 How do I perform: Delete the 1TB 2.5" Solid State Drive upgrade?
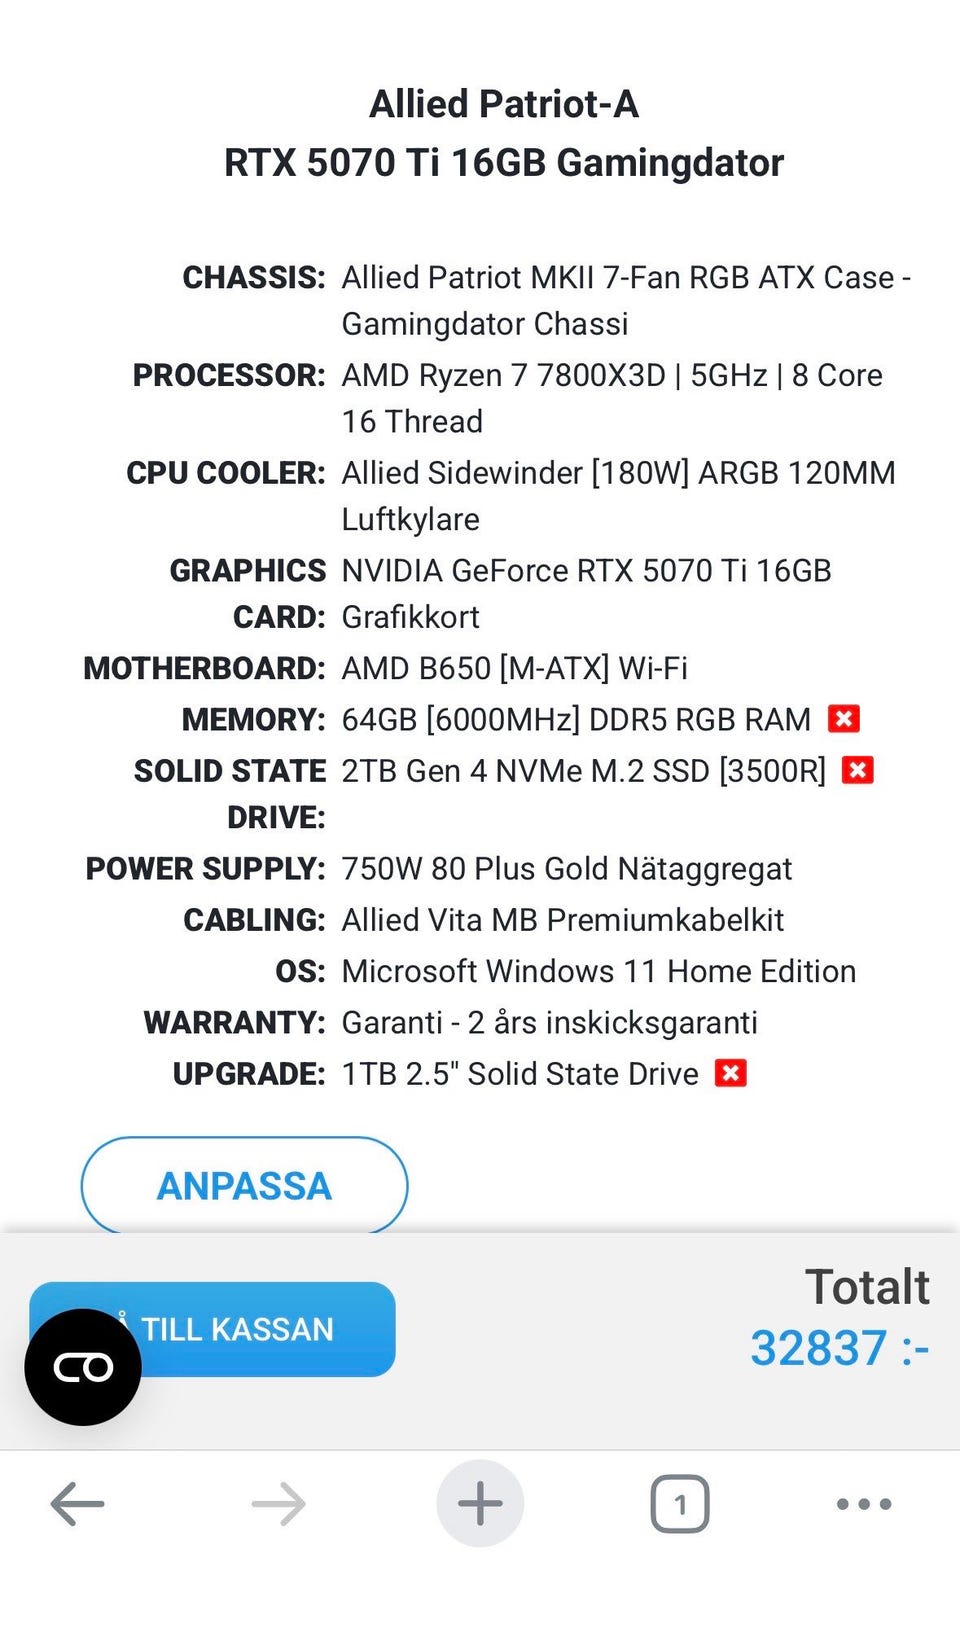(731, 1073)
